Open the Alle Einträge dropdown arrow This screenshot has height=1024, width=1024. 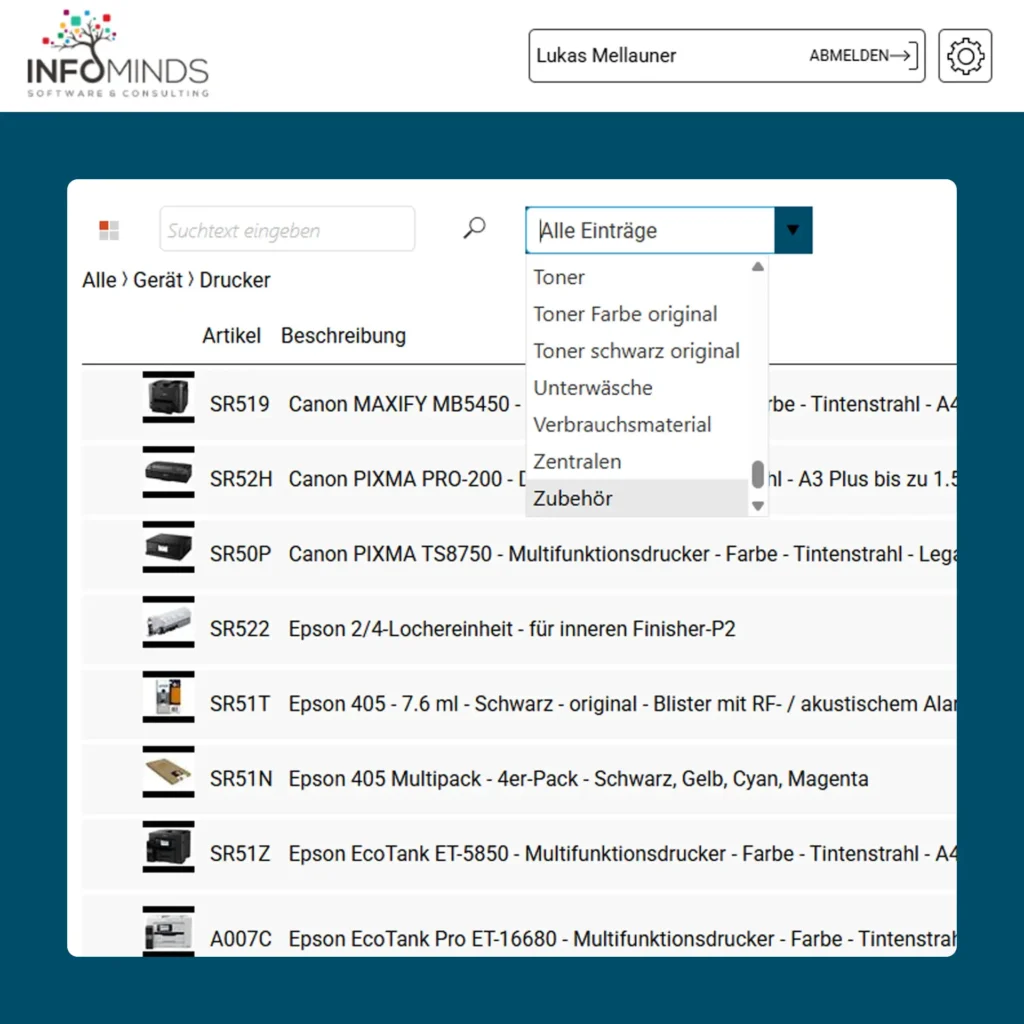pyautogui.click(x=793, y=229)
